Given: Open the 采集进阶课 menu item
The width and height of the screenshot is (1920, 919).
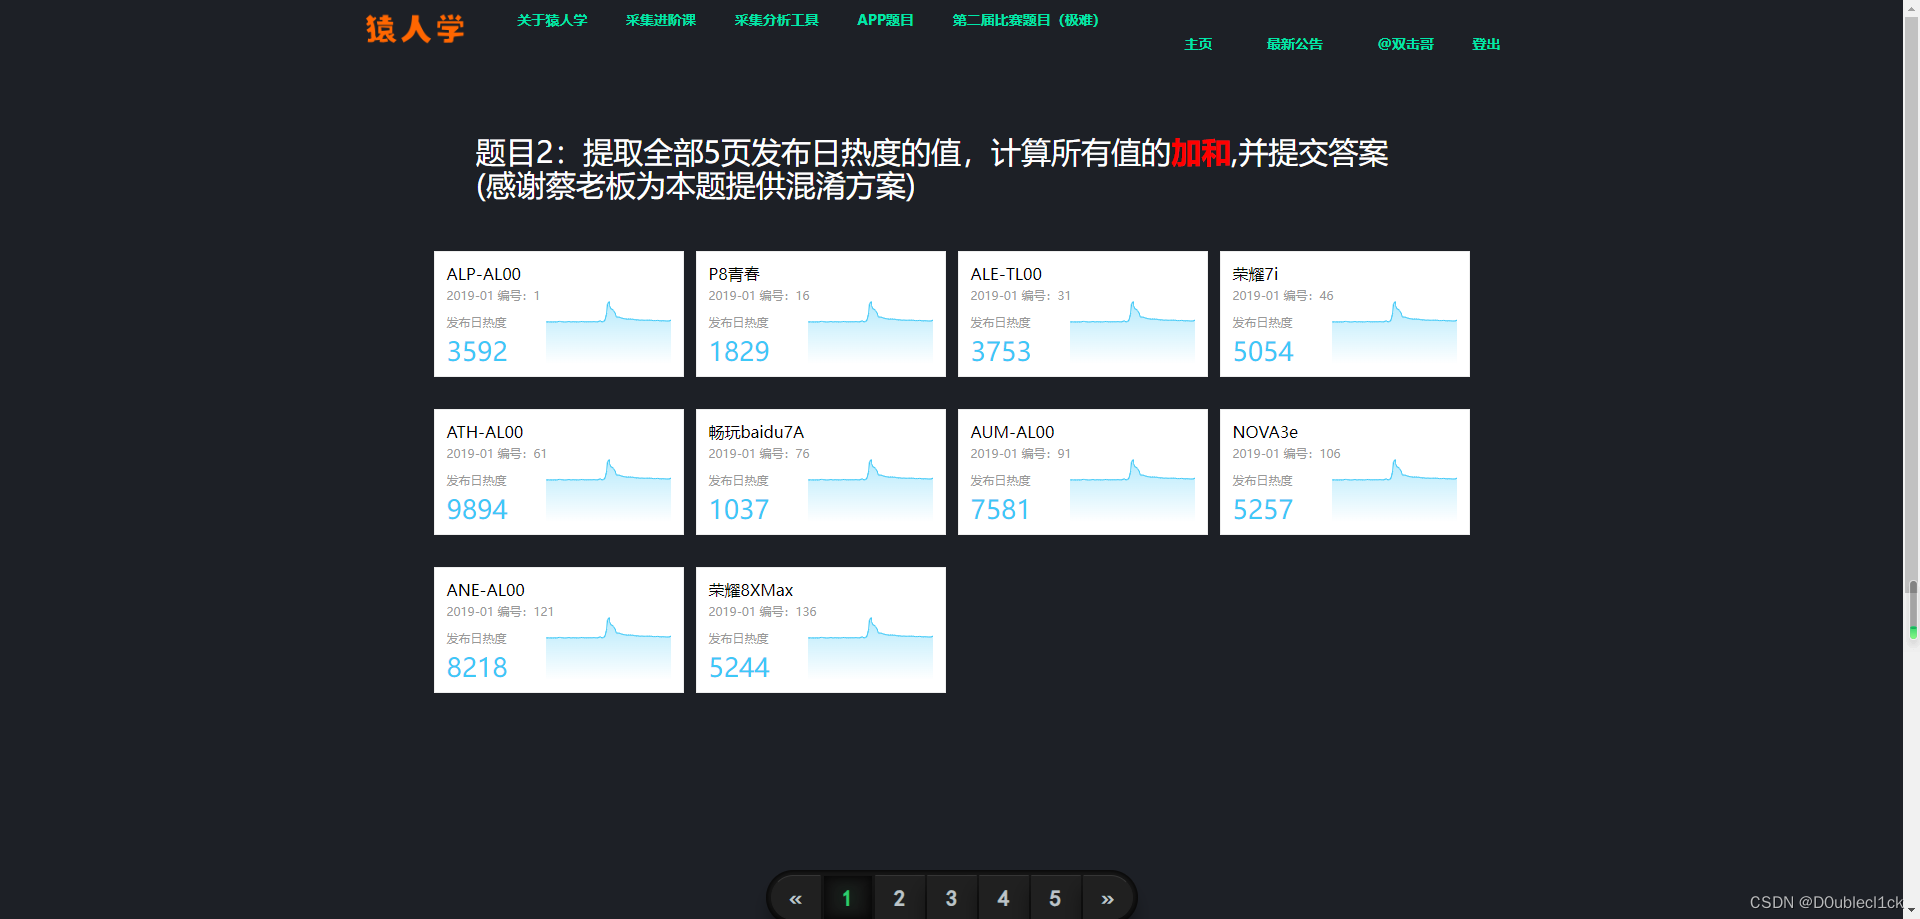Looking at the screenshot, I should point(661,20).
